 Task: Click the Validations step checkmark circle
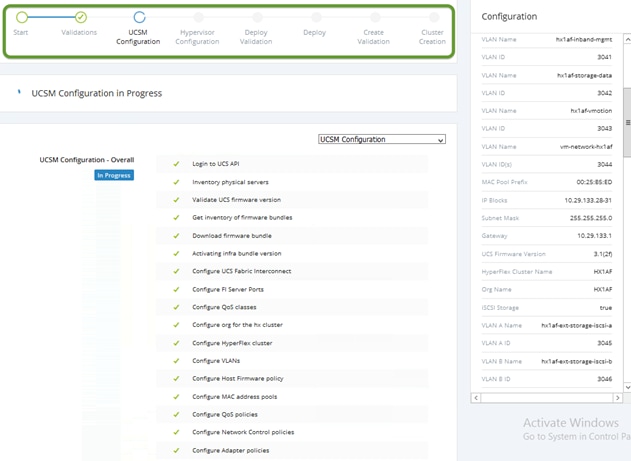(x=81, y=17)
